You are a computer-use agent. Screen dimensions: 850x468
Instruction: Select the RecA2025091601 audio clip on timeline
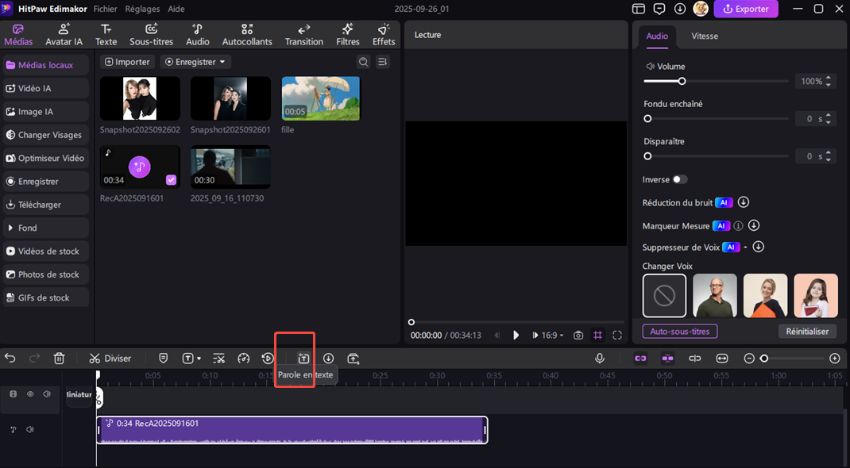(x=292, y=430)
